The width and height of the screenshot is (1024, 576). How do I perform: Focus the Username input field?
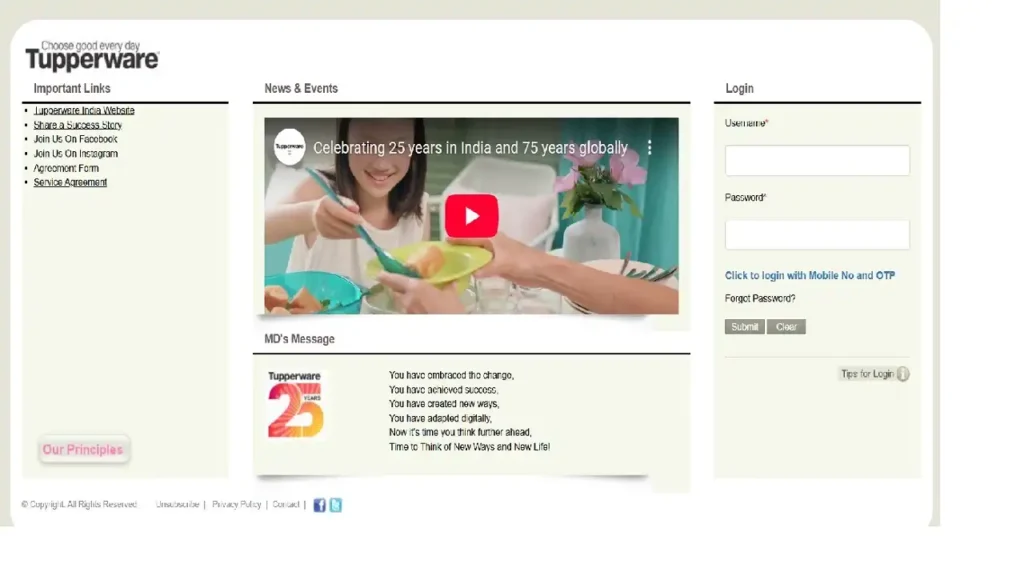(x=817, y=160)
